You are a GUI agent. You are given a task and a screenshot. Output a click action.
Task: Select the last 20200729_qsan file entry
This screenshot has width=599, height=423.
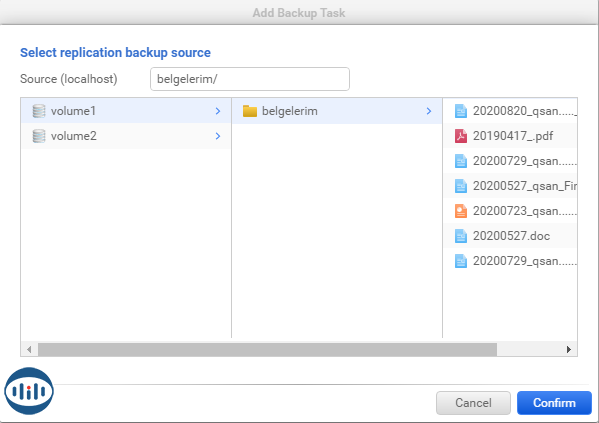(510, 261)
